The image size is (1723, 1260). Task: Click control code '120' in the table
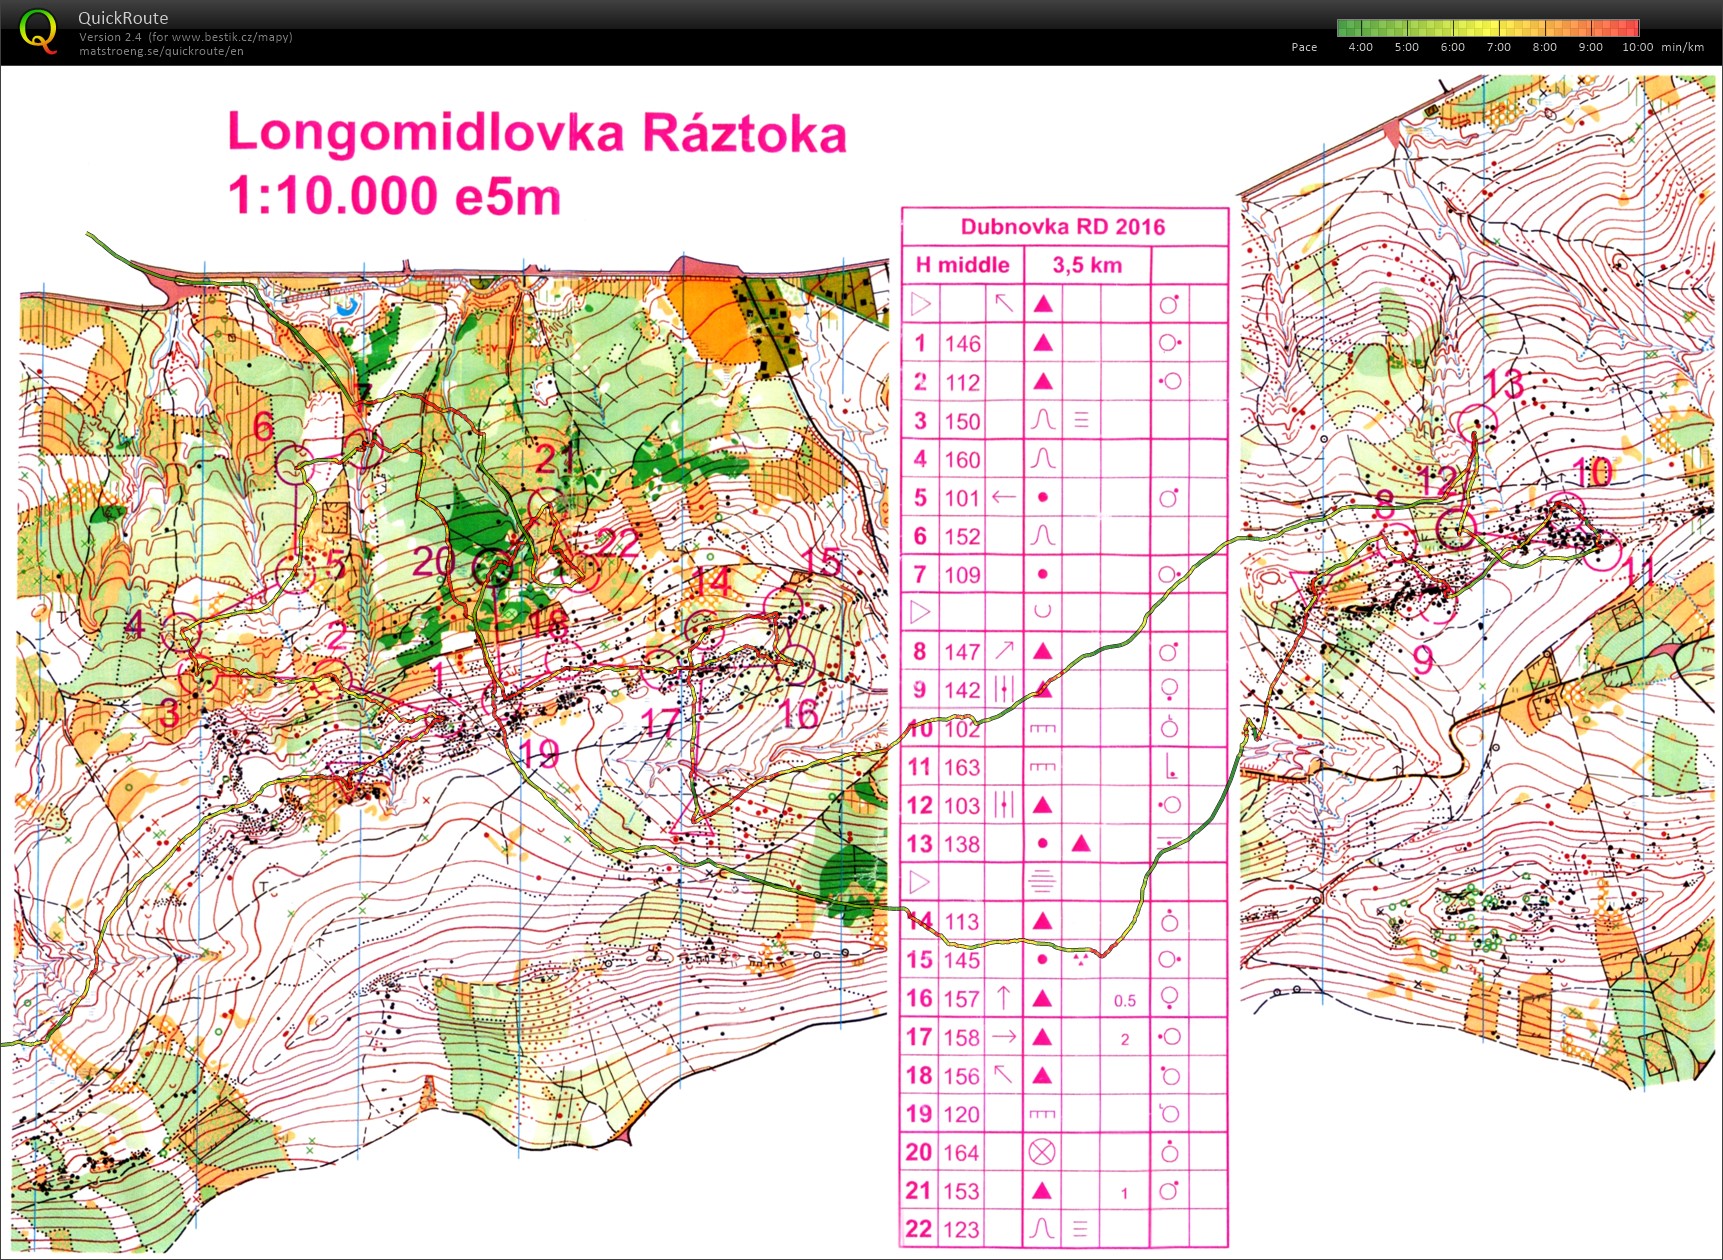coord(962,1114)
